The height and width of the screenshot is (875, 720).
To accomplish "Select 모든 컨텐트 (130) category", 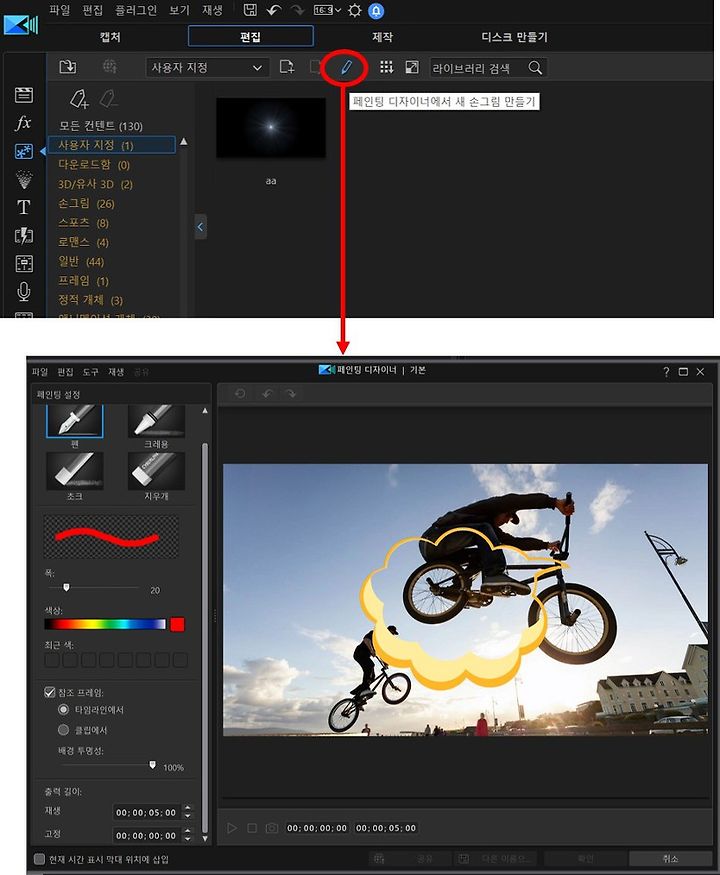I will pos(101,126).
